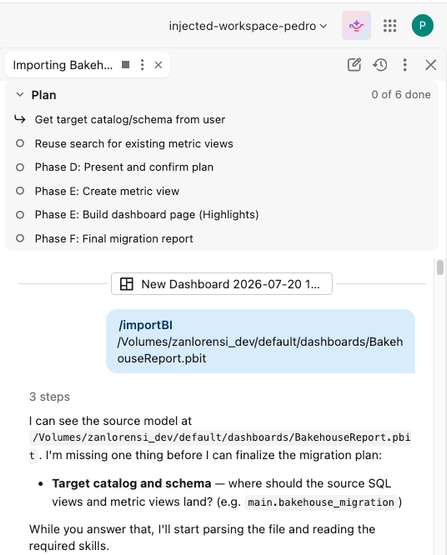
Task: Click the chat scrollbar thumb
Action: 440,268
